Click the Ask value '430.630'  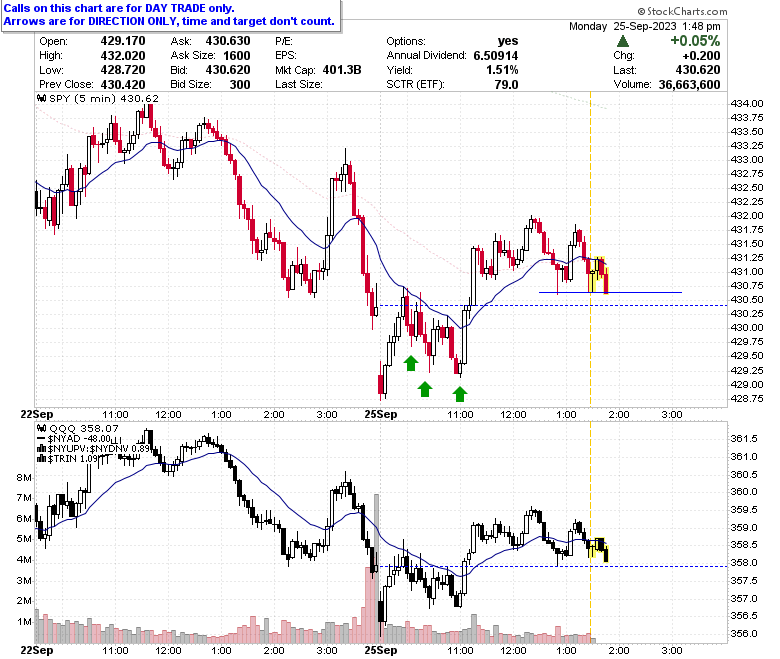228,41
